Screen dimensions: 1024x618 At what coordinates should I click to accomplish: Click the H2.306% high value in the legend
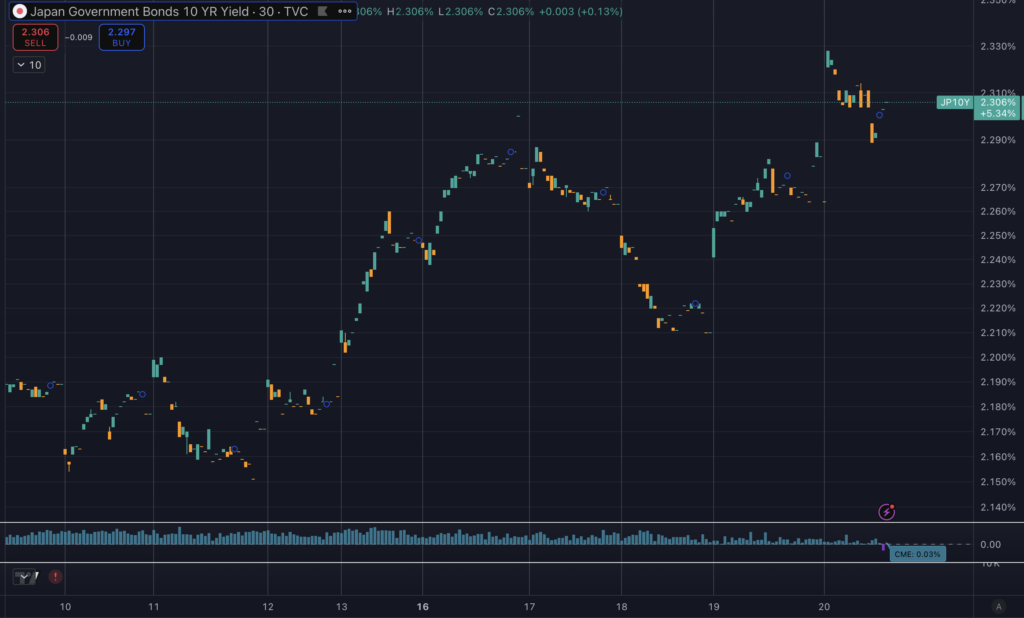coord(412,12)
